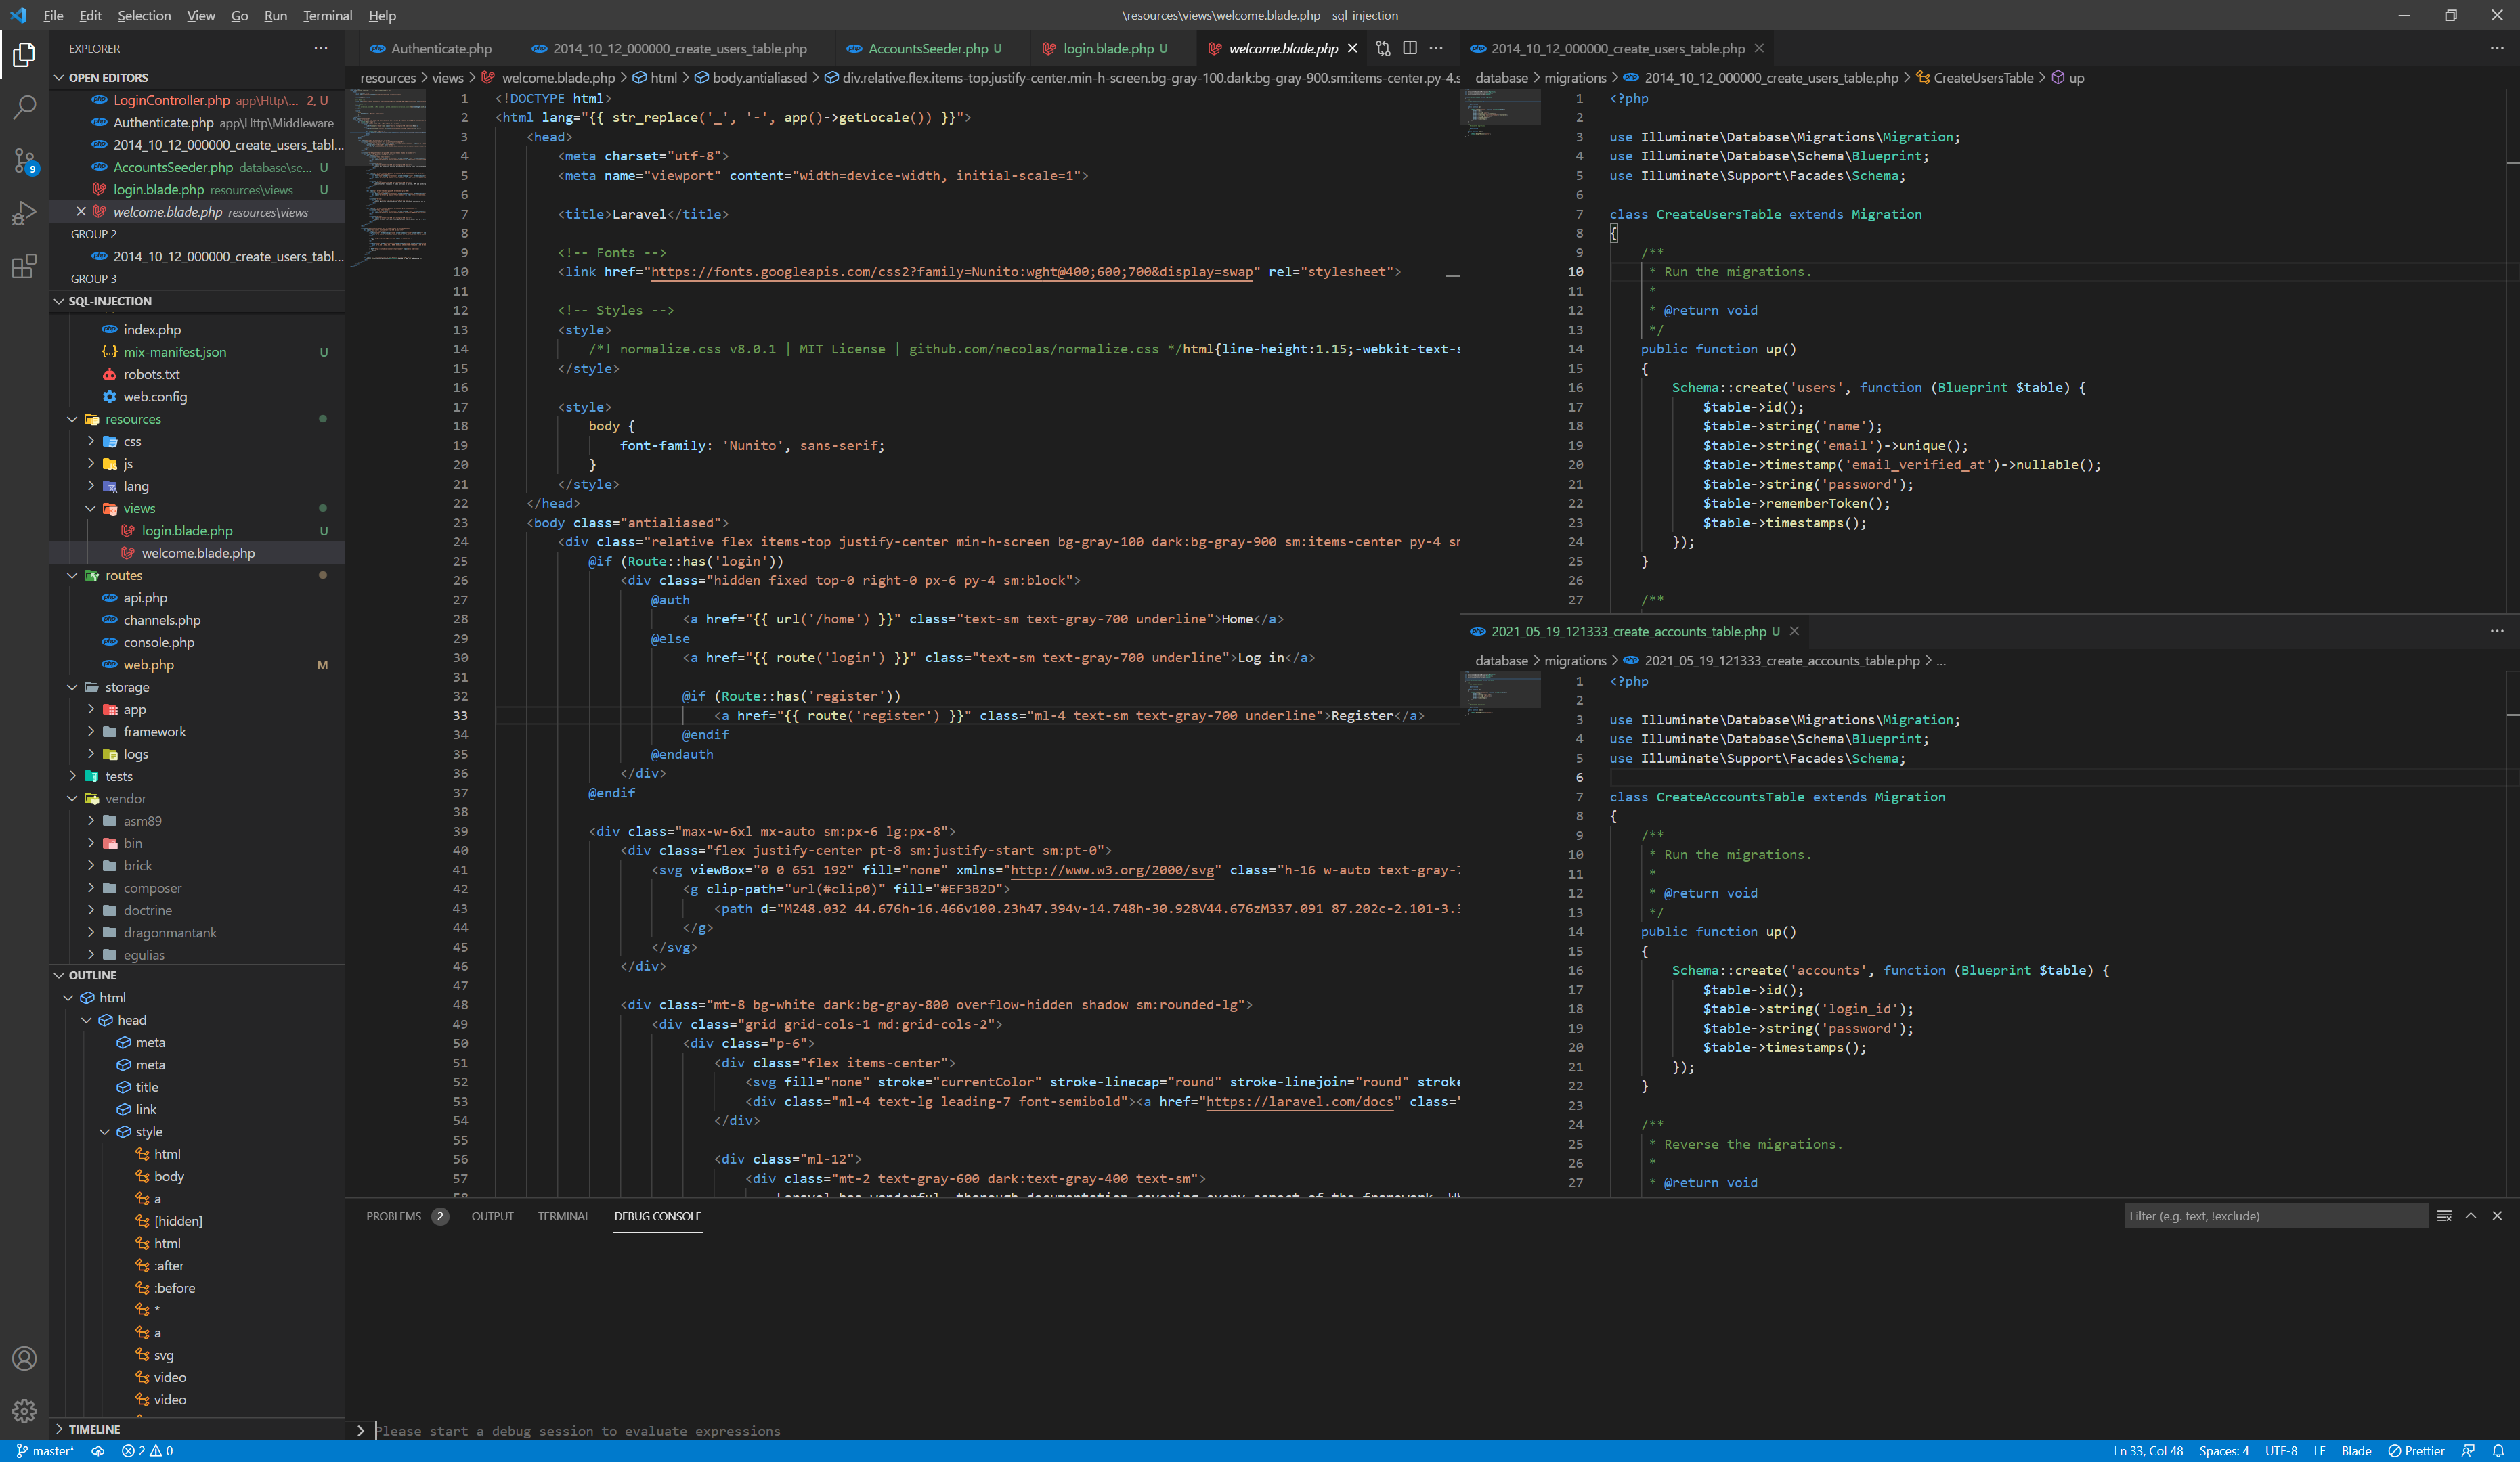
Task: Click the Prettier status bar item
Action: [2415, 1450]
